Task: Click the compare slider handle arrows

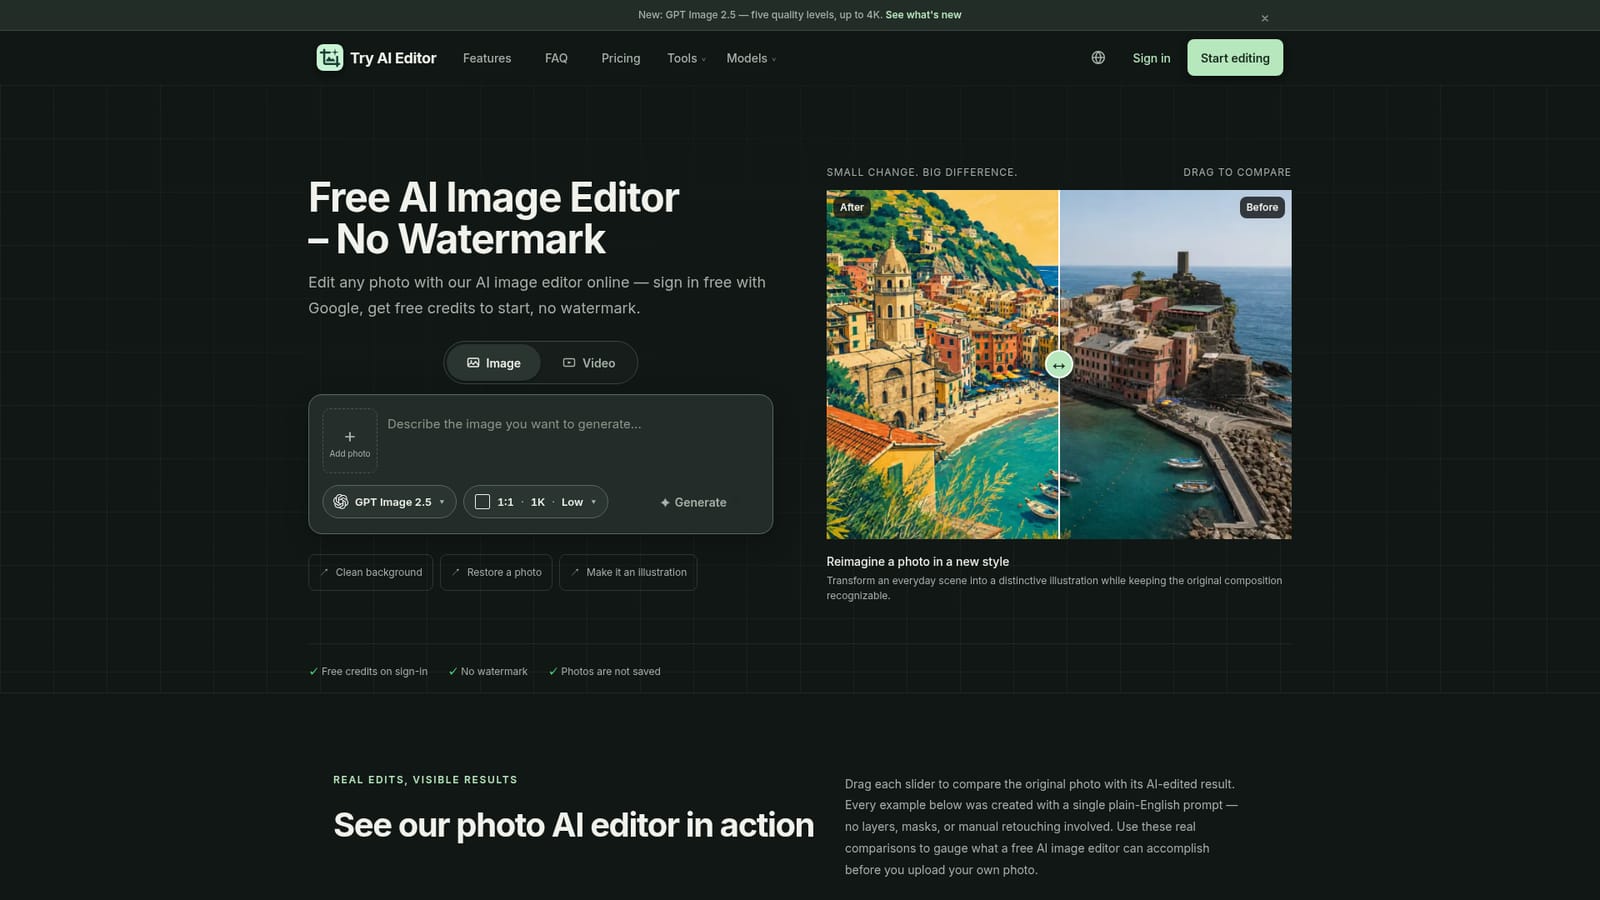Action: click(x=1059, y=365)
